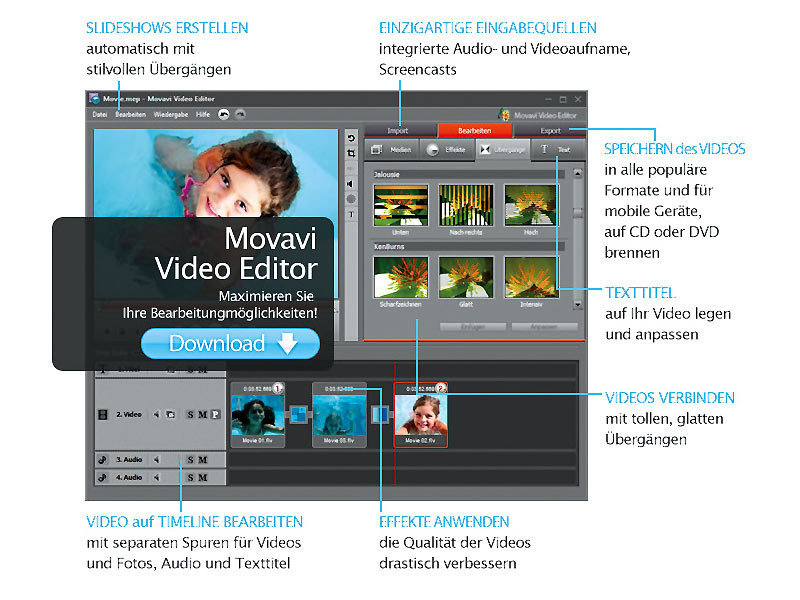
Task: Toggle the M button on 2. Video track
Action: coord(203,414)
